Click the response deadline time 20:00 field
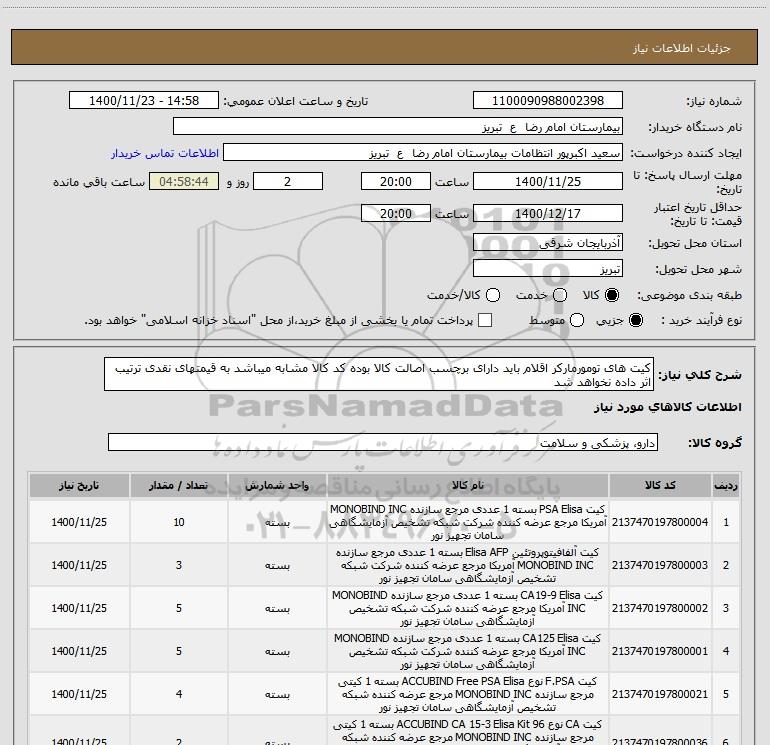The height and width of the screenshot is (745, 770). 396,181
